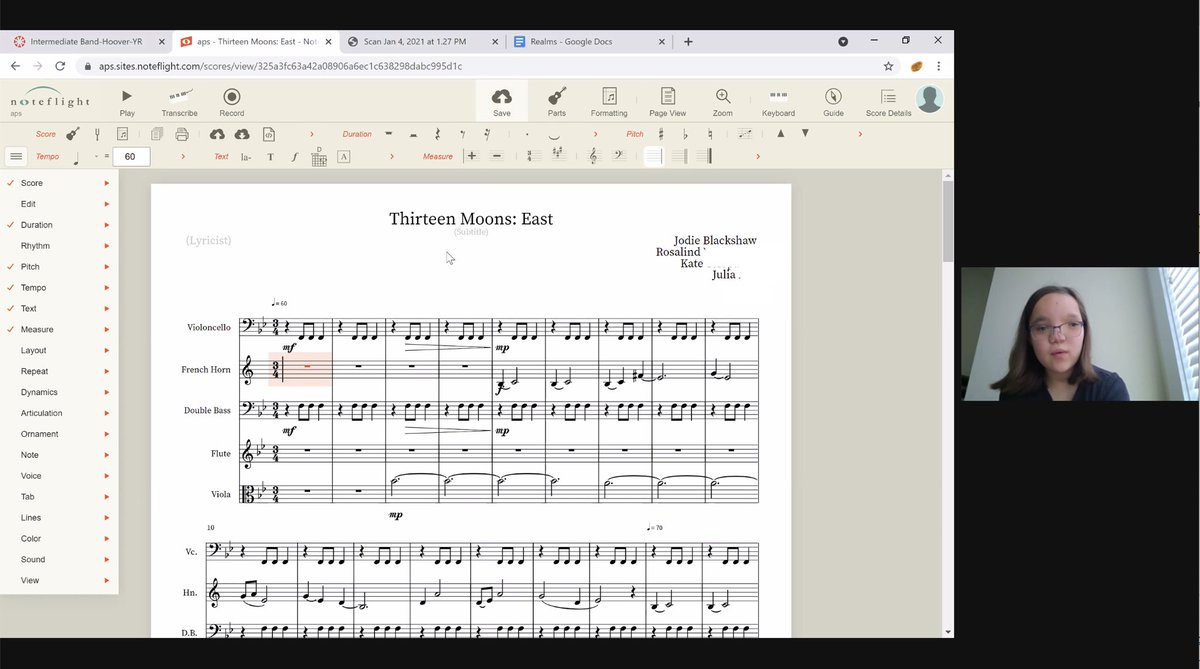The image size is (1200, 669).
Task: Open the user profile avatar
Action: pyautogui.click(x=930, y=99)
